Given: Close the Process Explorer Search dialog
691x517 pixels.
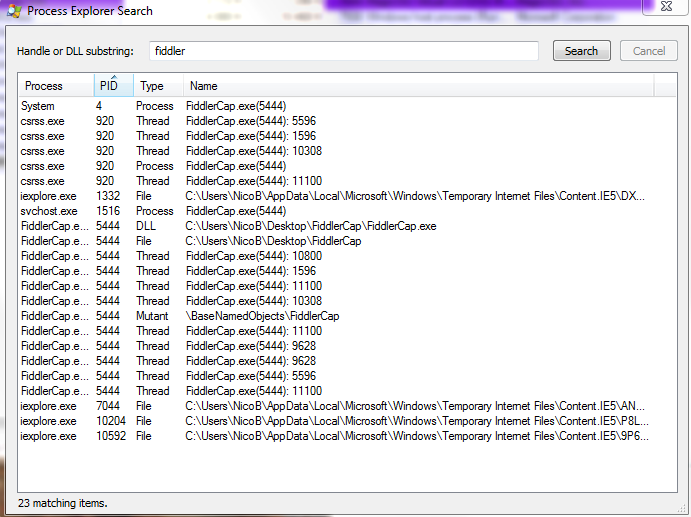Looking at the screenshot, I should [x=666, y=7].
